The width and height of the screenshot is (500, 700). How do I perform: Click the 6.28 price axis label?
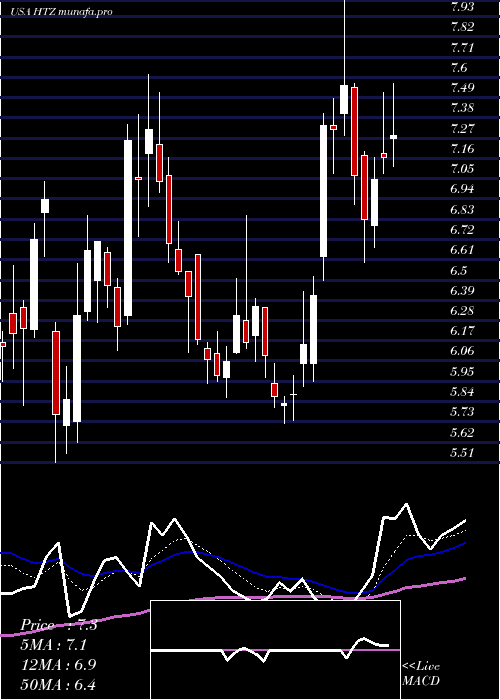point(463,311)
